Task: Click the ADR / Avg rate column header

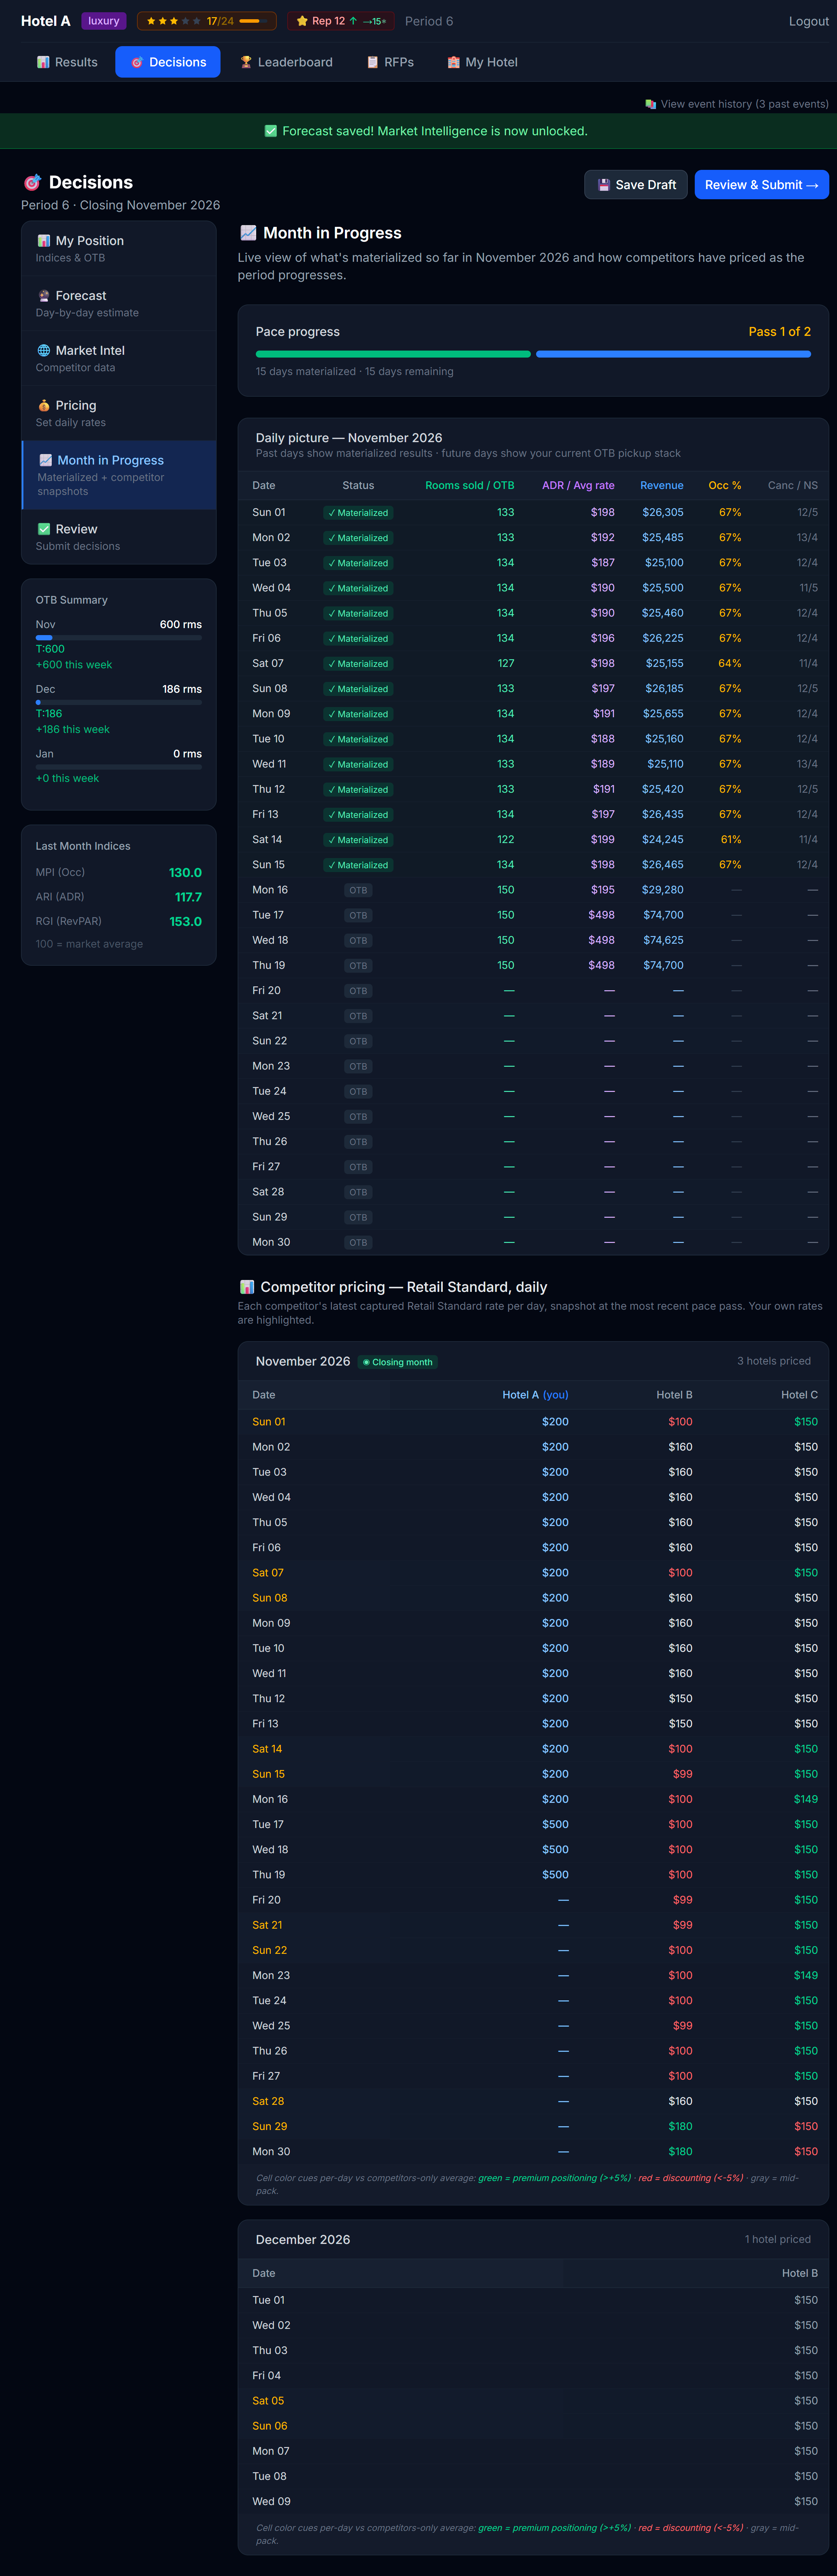Action: click(x=578, y=486)
